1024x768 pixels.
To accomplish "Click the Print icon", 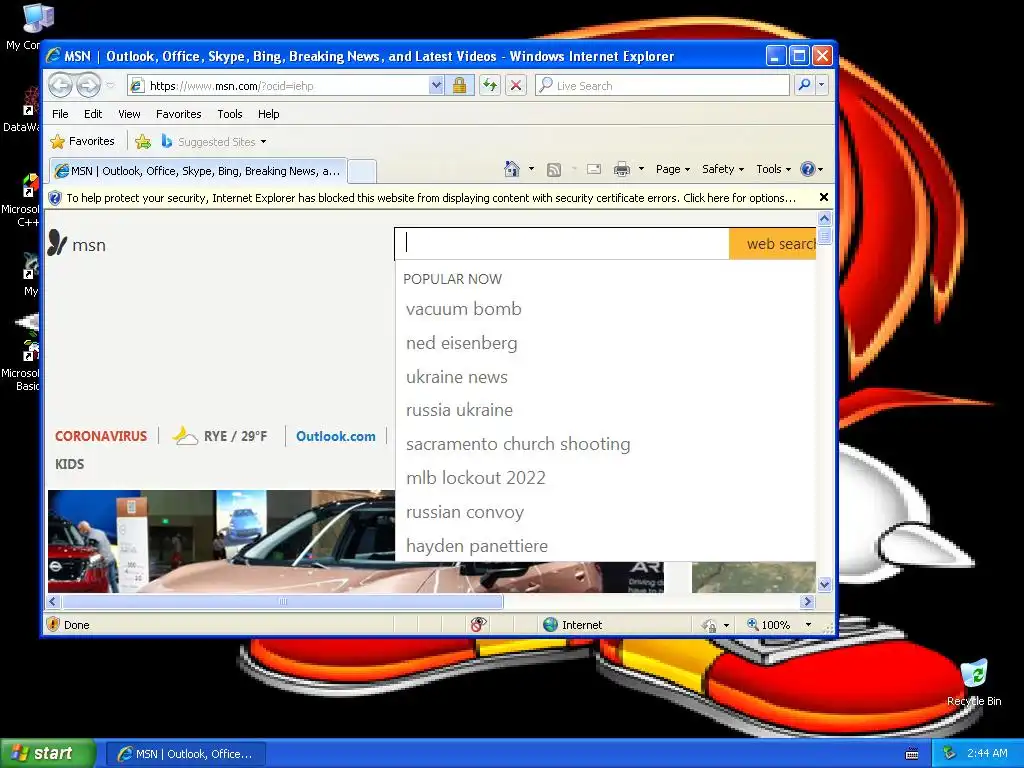I will point(622,169).
